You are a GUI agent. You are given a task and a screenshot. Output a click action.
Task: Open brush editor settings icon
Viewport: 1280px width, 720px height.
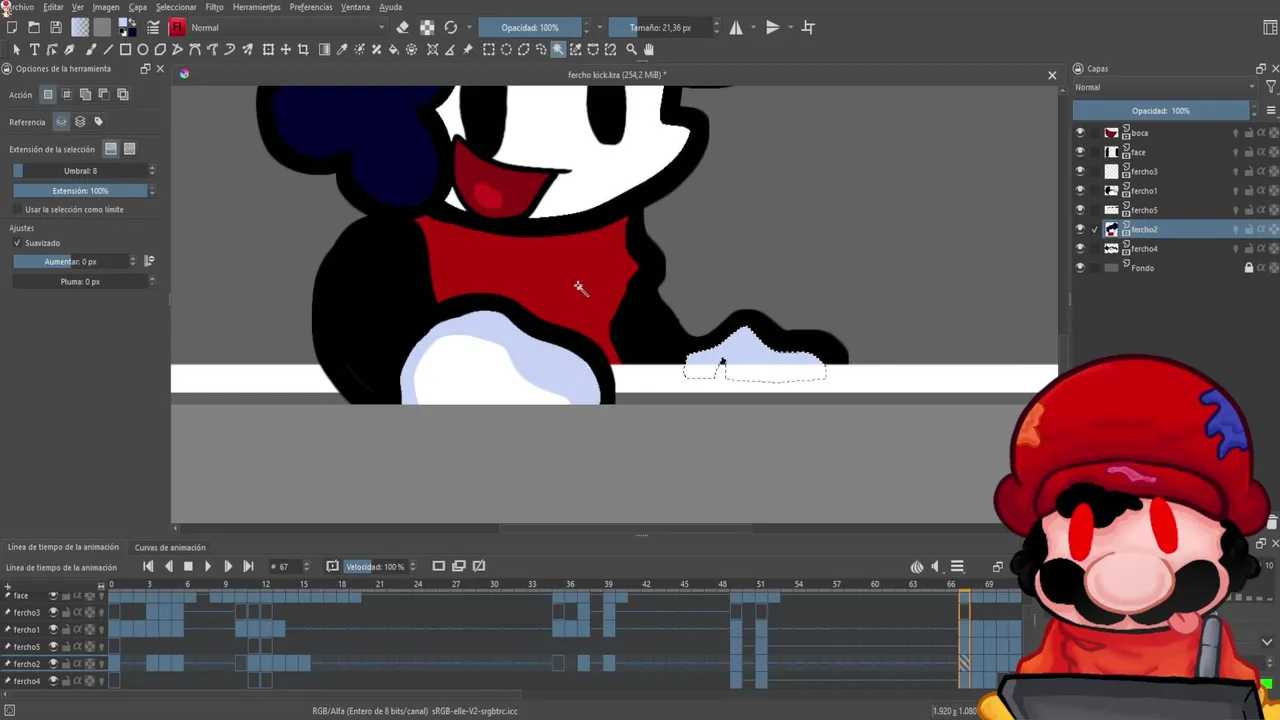(x=153, y=27)
